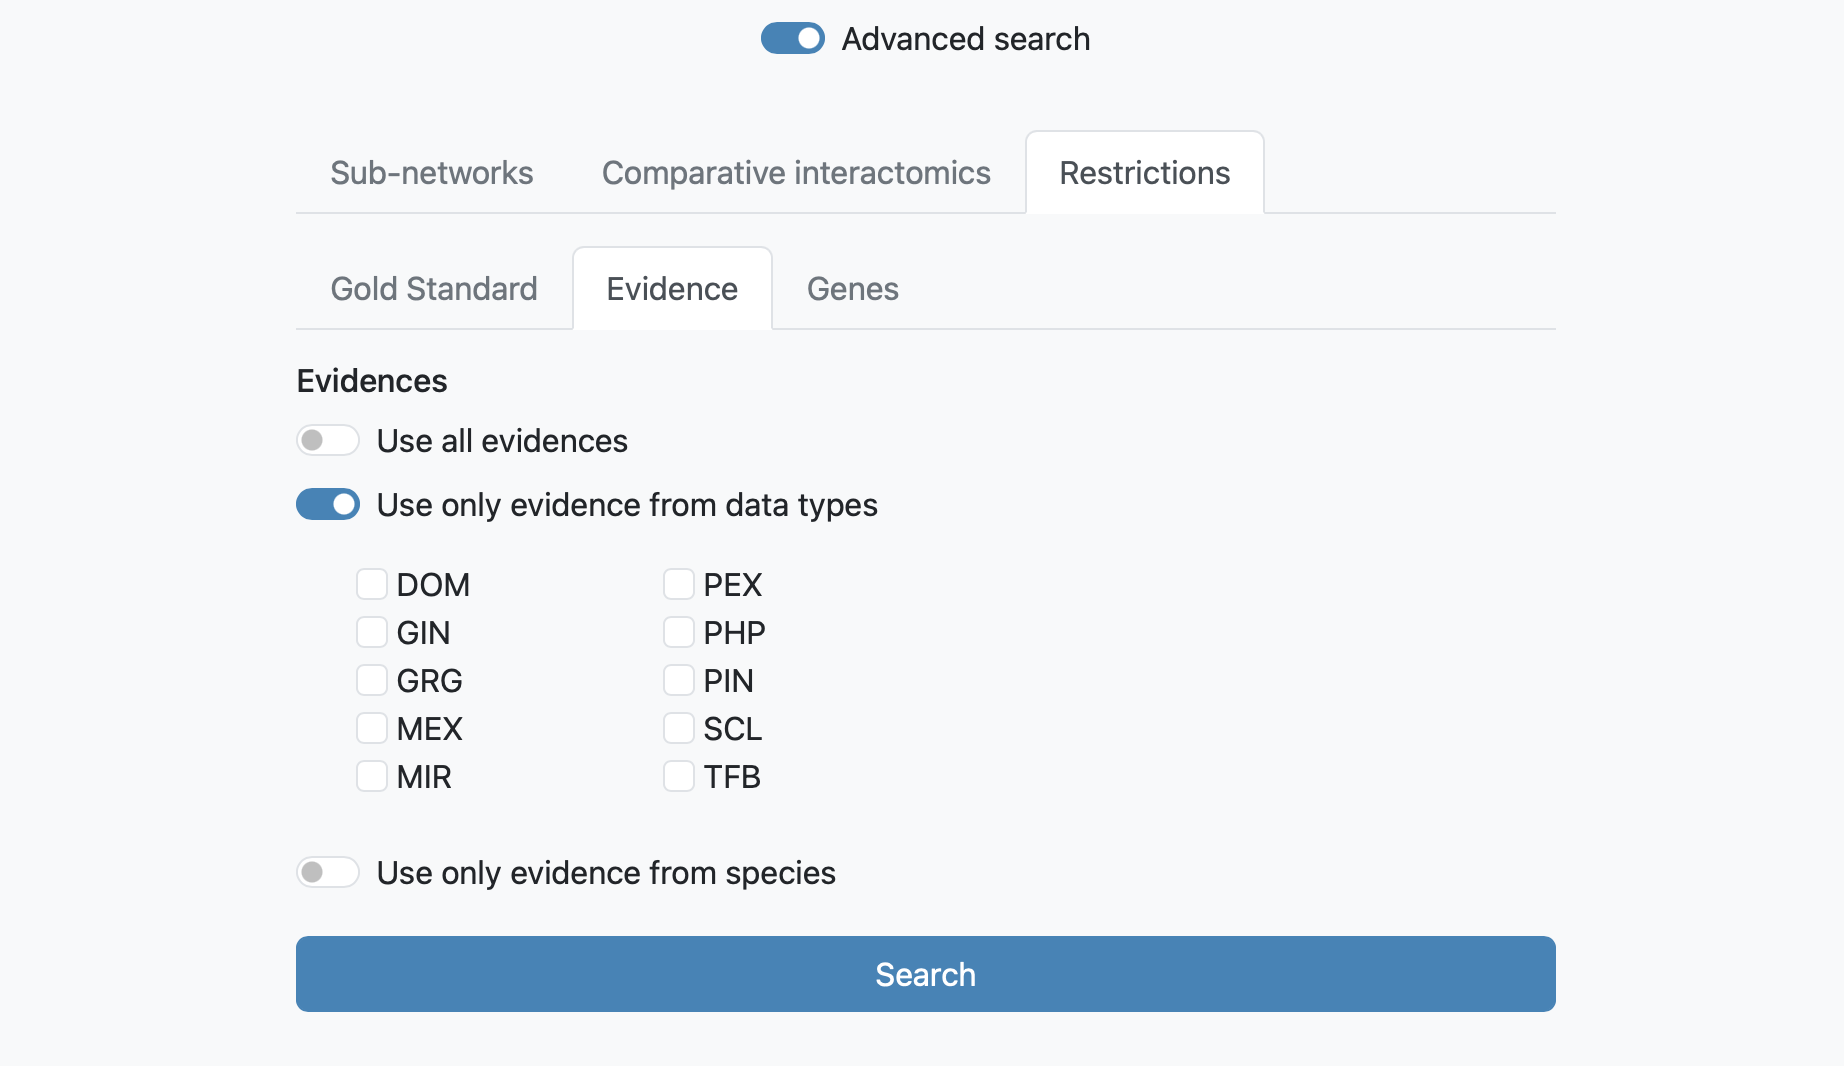This screenshot has height=1066, width=1844.
Task: Check the SCL data type box
Action: click(x=679, y=728)
